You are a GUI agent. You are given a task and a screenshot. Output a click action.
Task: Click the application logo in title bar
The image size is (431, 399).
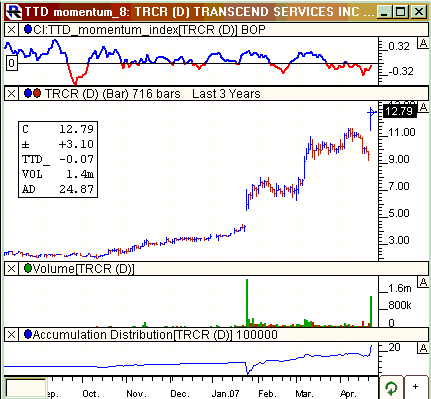(x=14, y=12)
